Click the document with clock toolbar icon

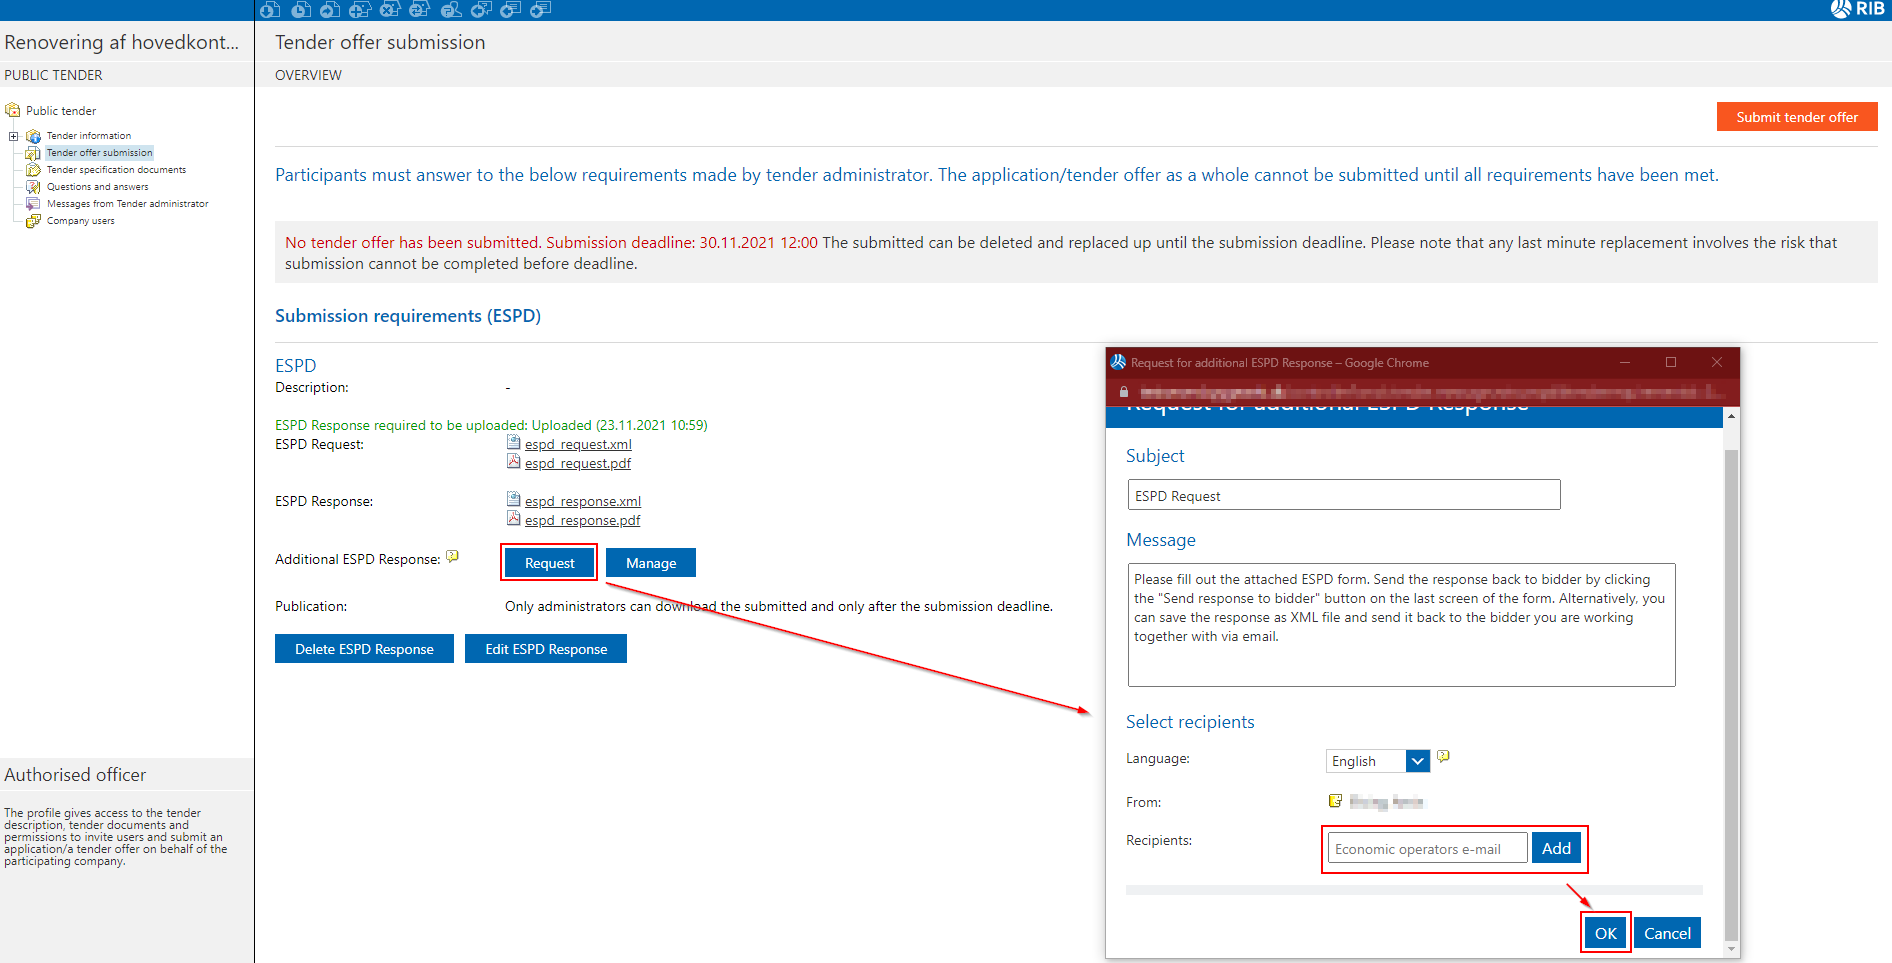click(300, 10)
